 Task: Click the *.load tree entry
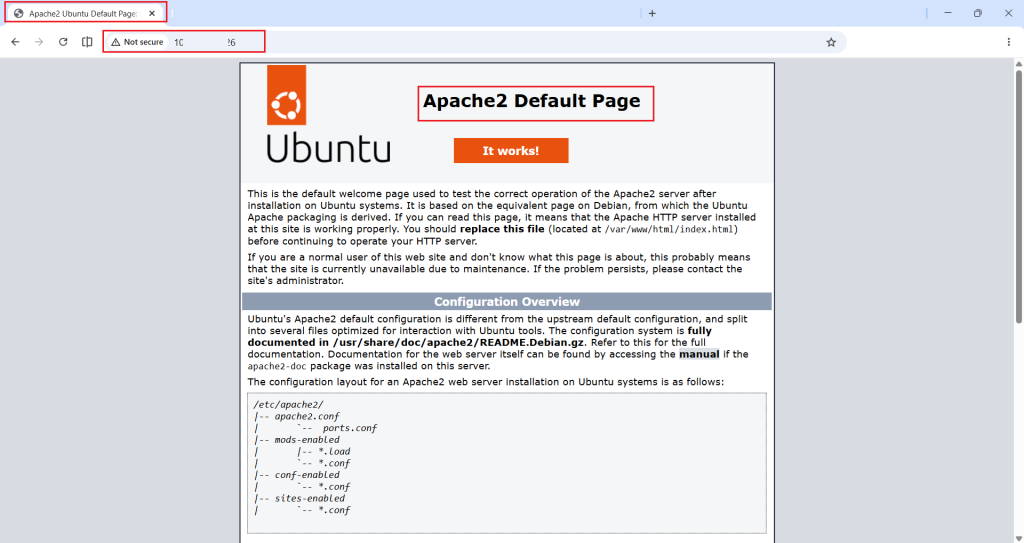click(334, 452)
